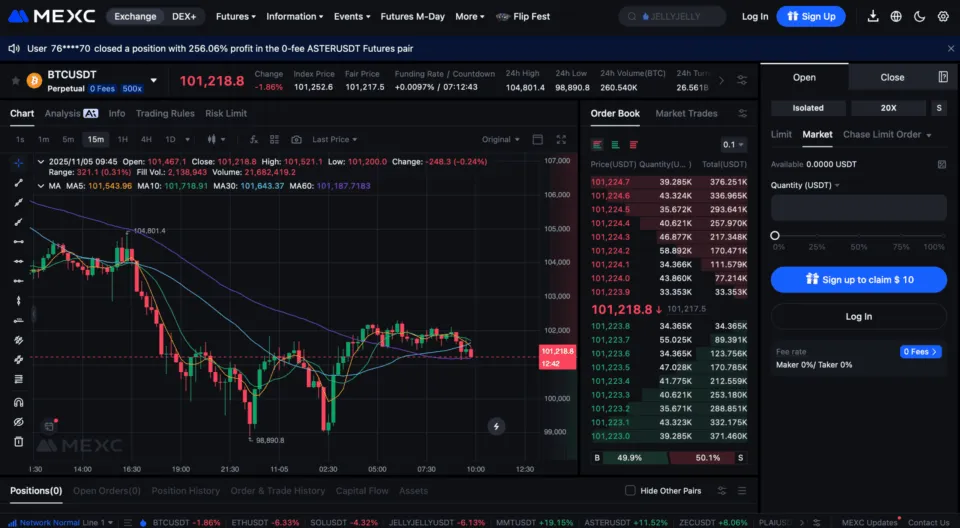Open the Flip Fest link

click(x=523, y=17)
